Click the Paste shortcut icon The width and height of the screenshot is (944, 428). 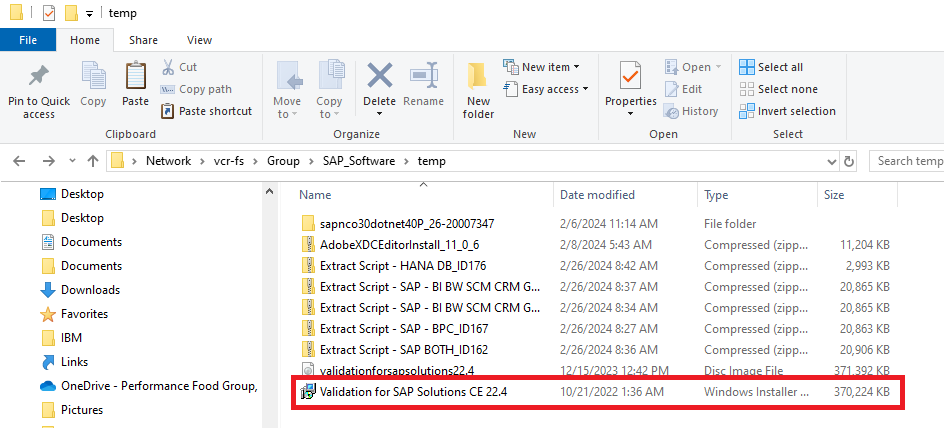click(168, 111)
